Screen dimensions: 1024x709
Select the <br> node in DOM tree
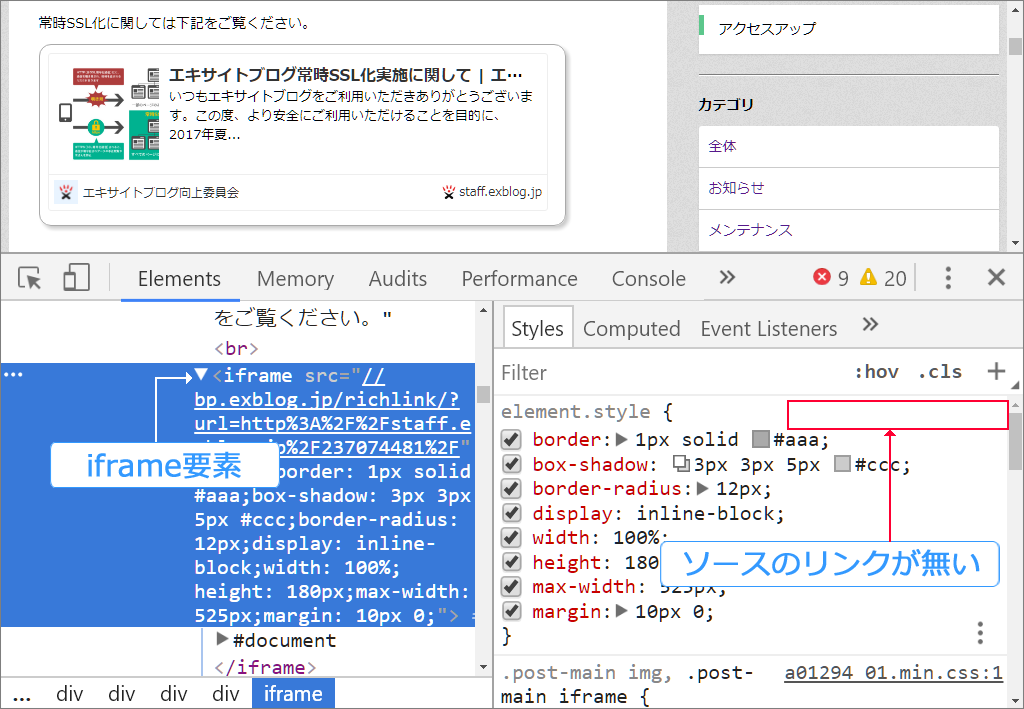point(236,348)
